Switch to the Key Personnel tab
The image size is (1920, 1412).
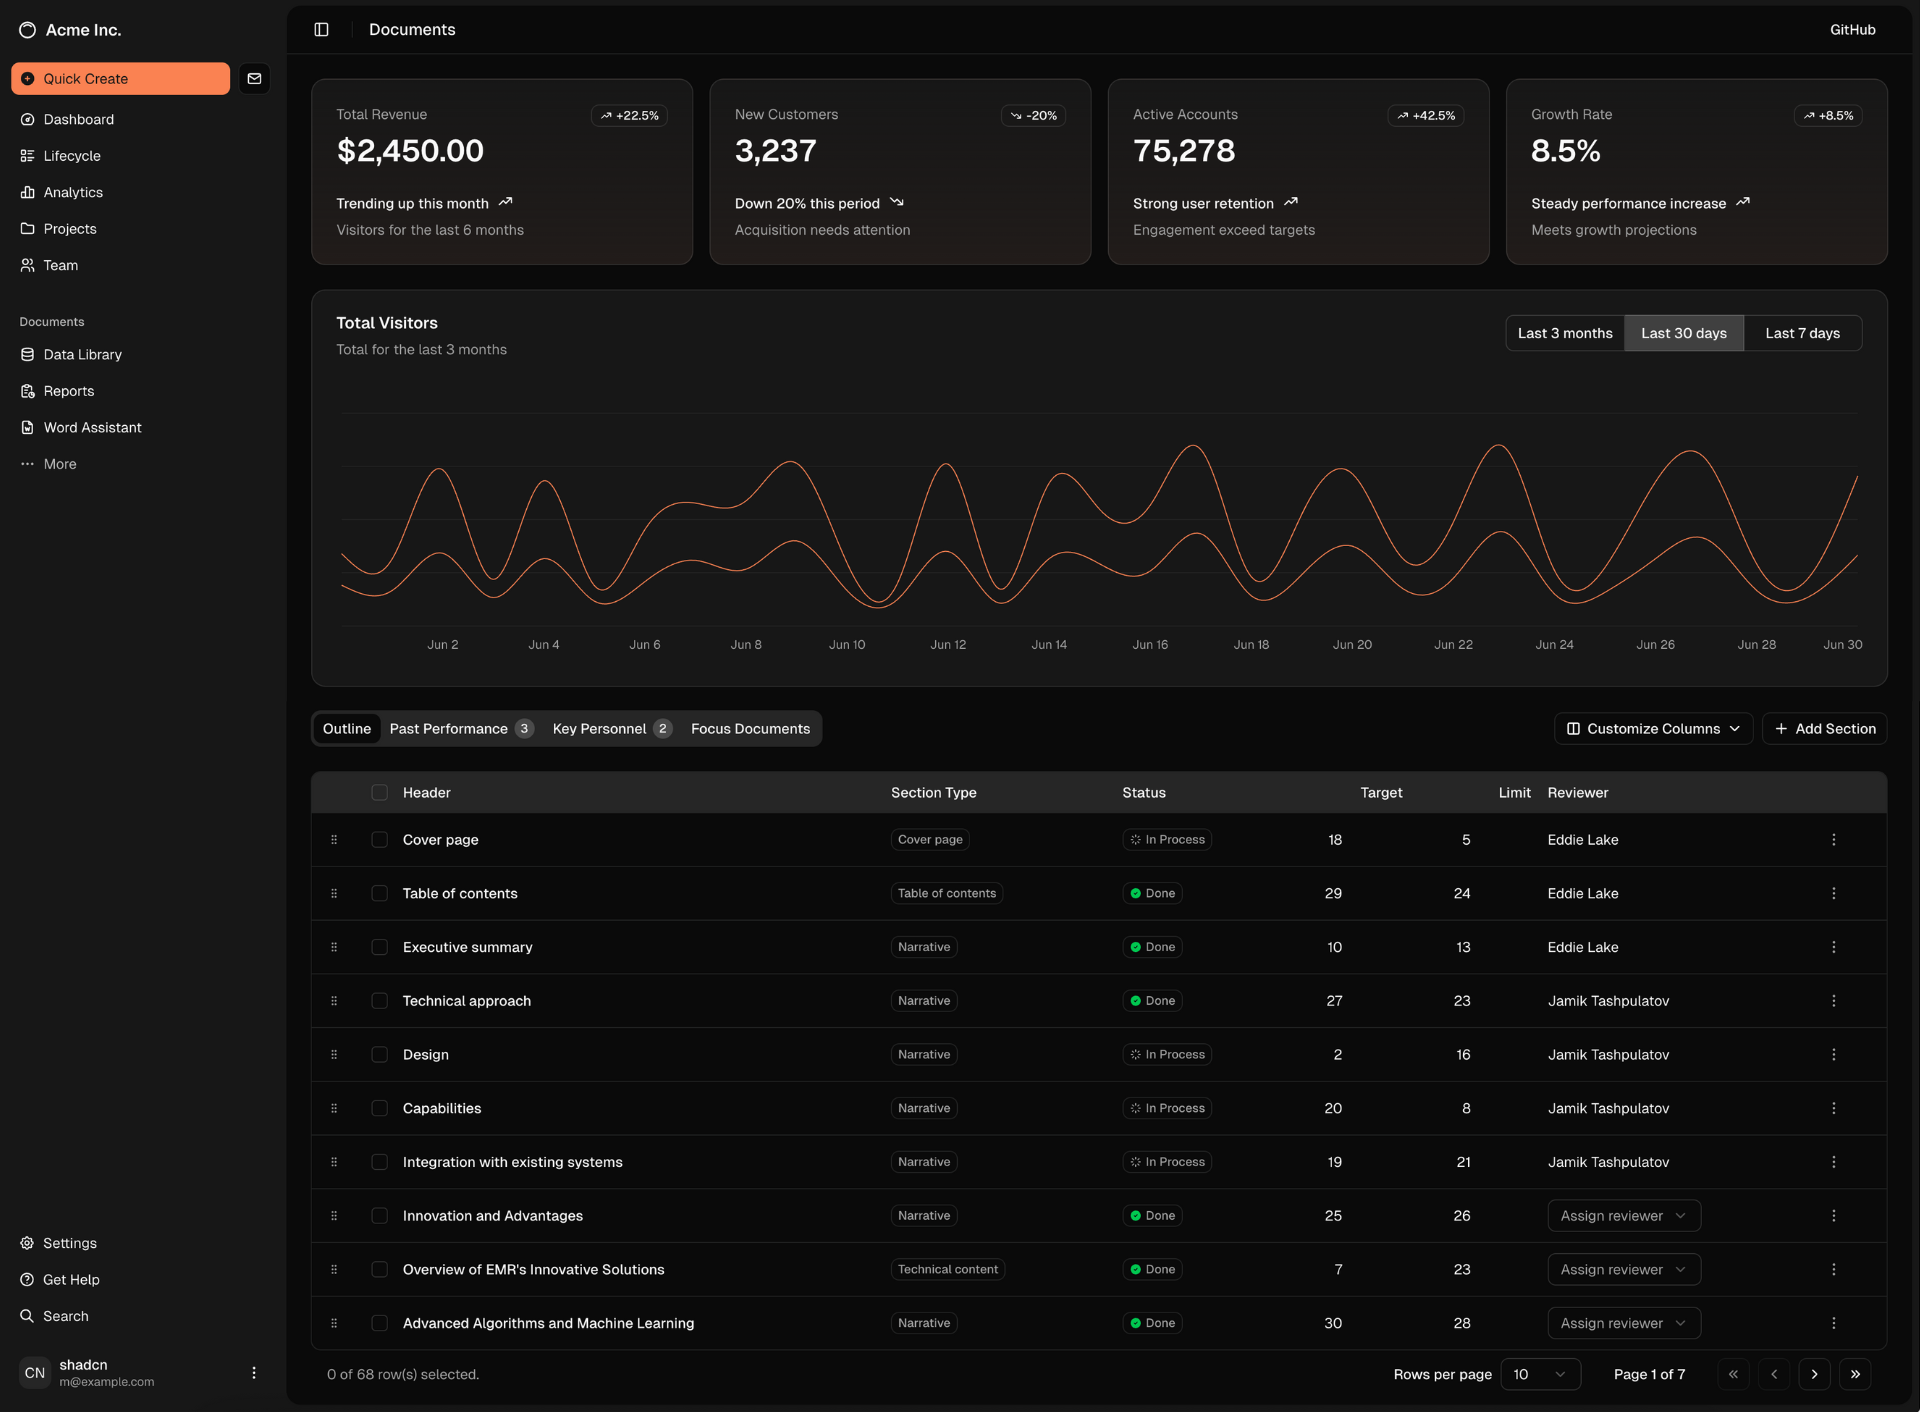[x=610, y=729]
